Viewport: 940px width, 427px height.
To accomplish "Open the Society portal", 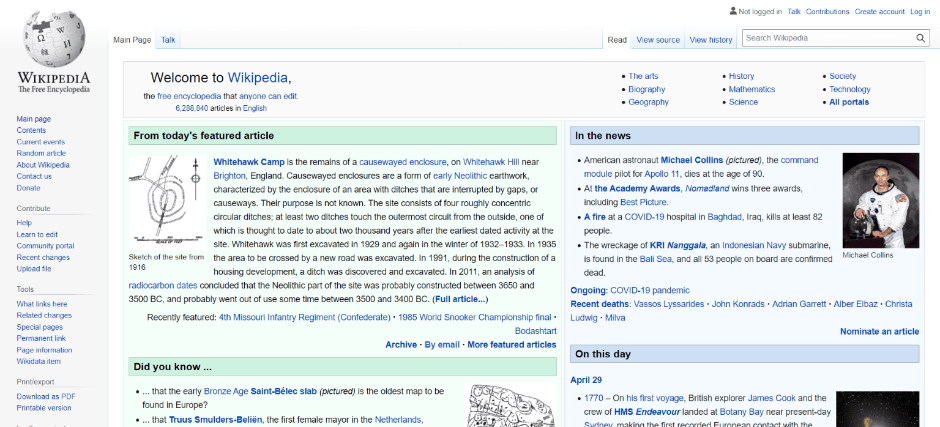I will pos(842,76).
